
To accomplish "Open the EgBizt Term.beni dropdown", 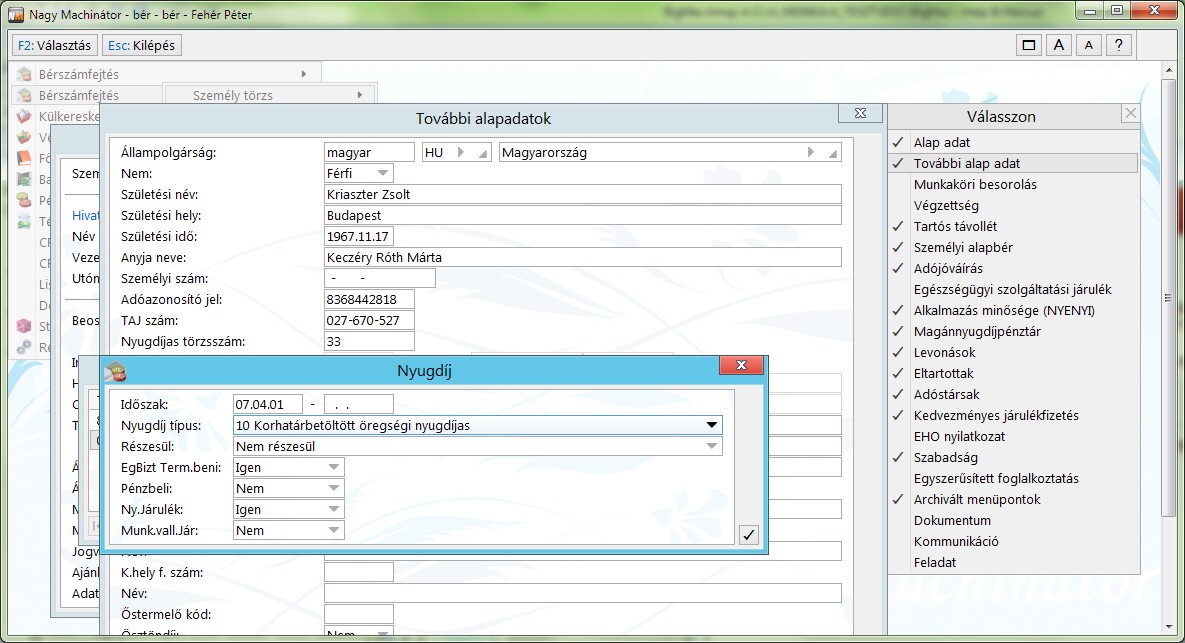I will point(333,468).
